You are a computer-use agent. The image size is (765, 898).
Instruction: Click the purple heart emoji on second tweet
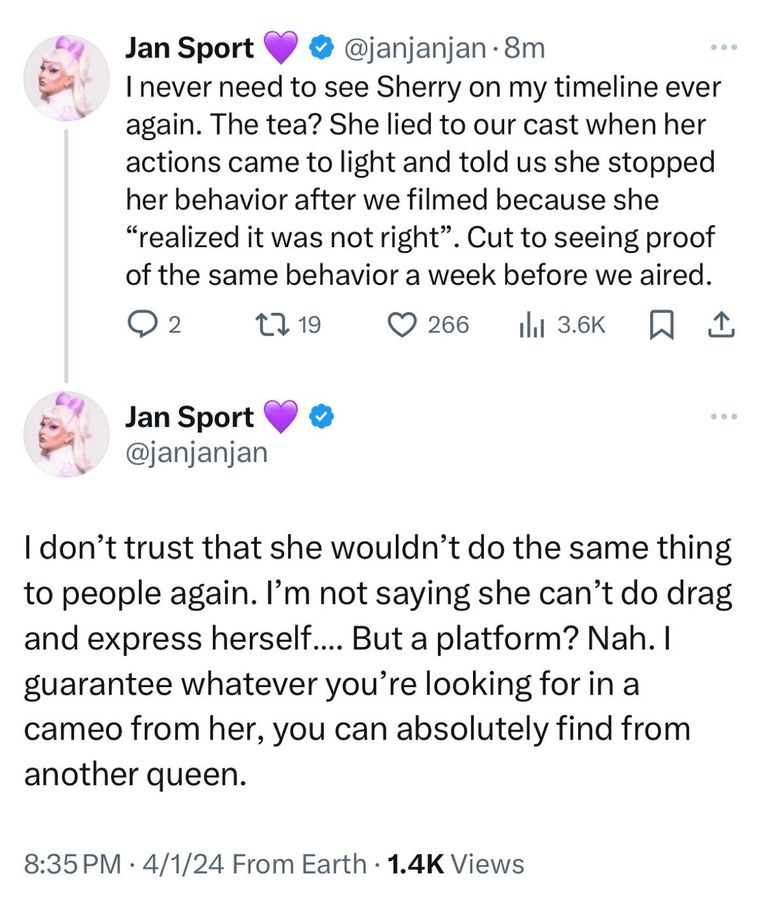(280, 417)
